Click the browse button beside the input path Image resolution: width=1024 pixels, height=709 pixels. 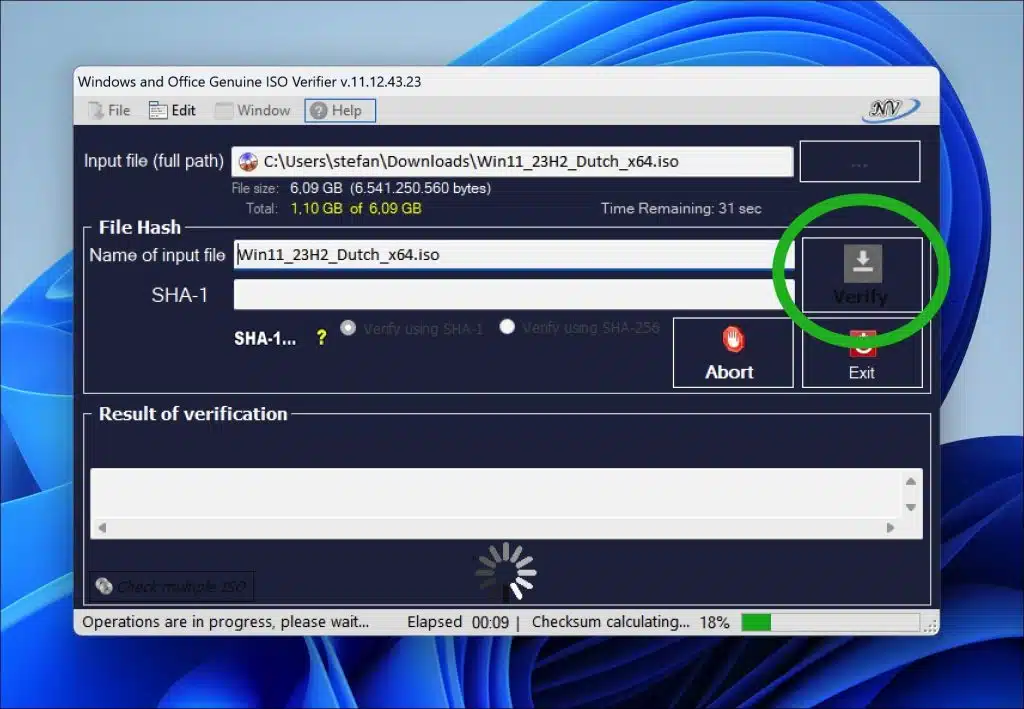pos(859,160)
